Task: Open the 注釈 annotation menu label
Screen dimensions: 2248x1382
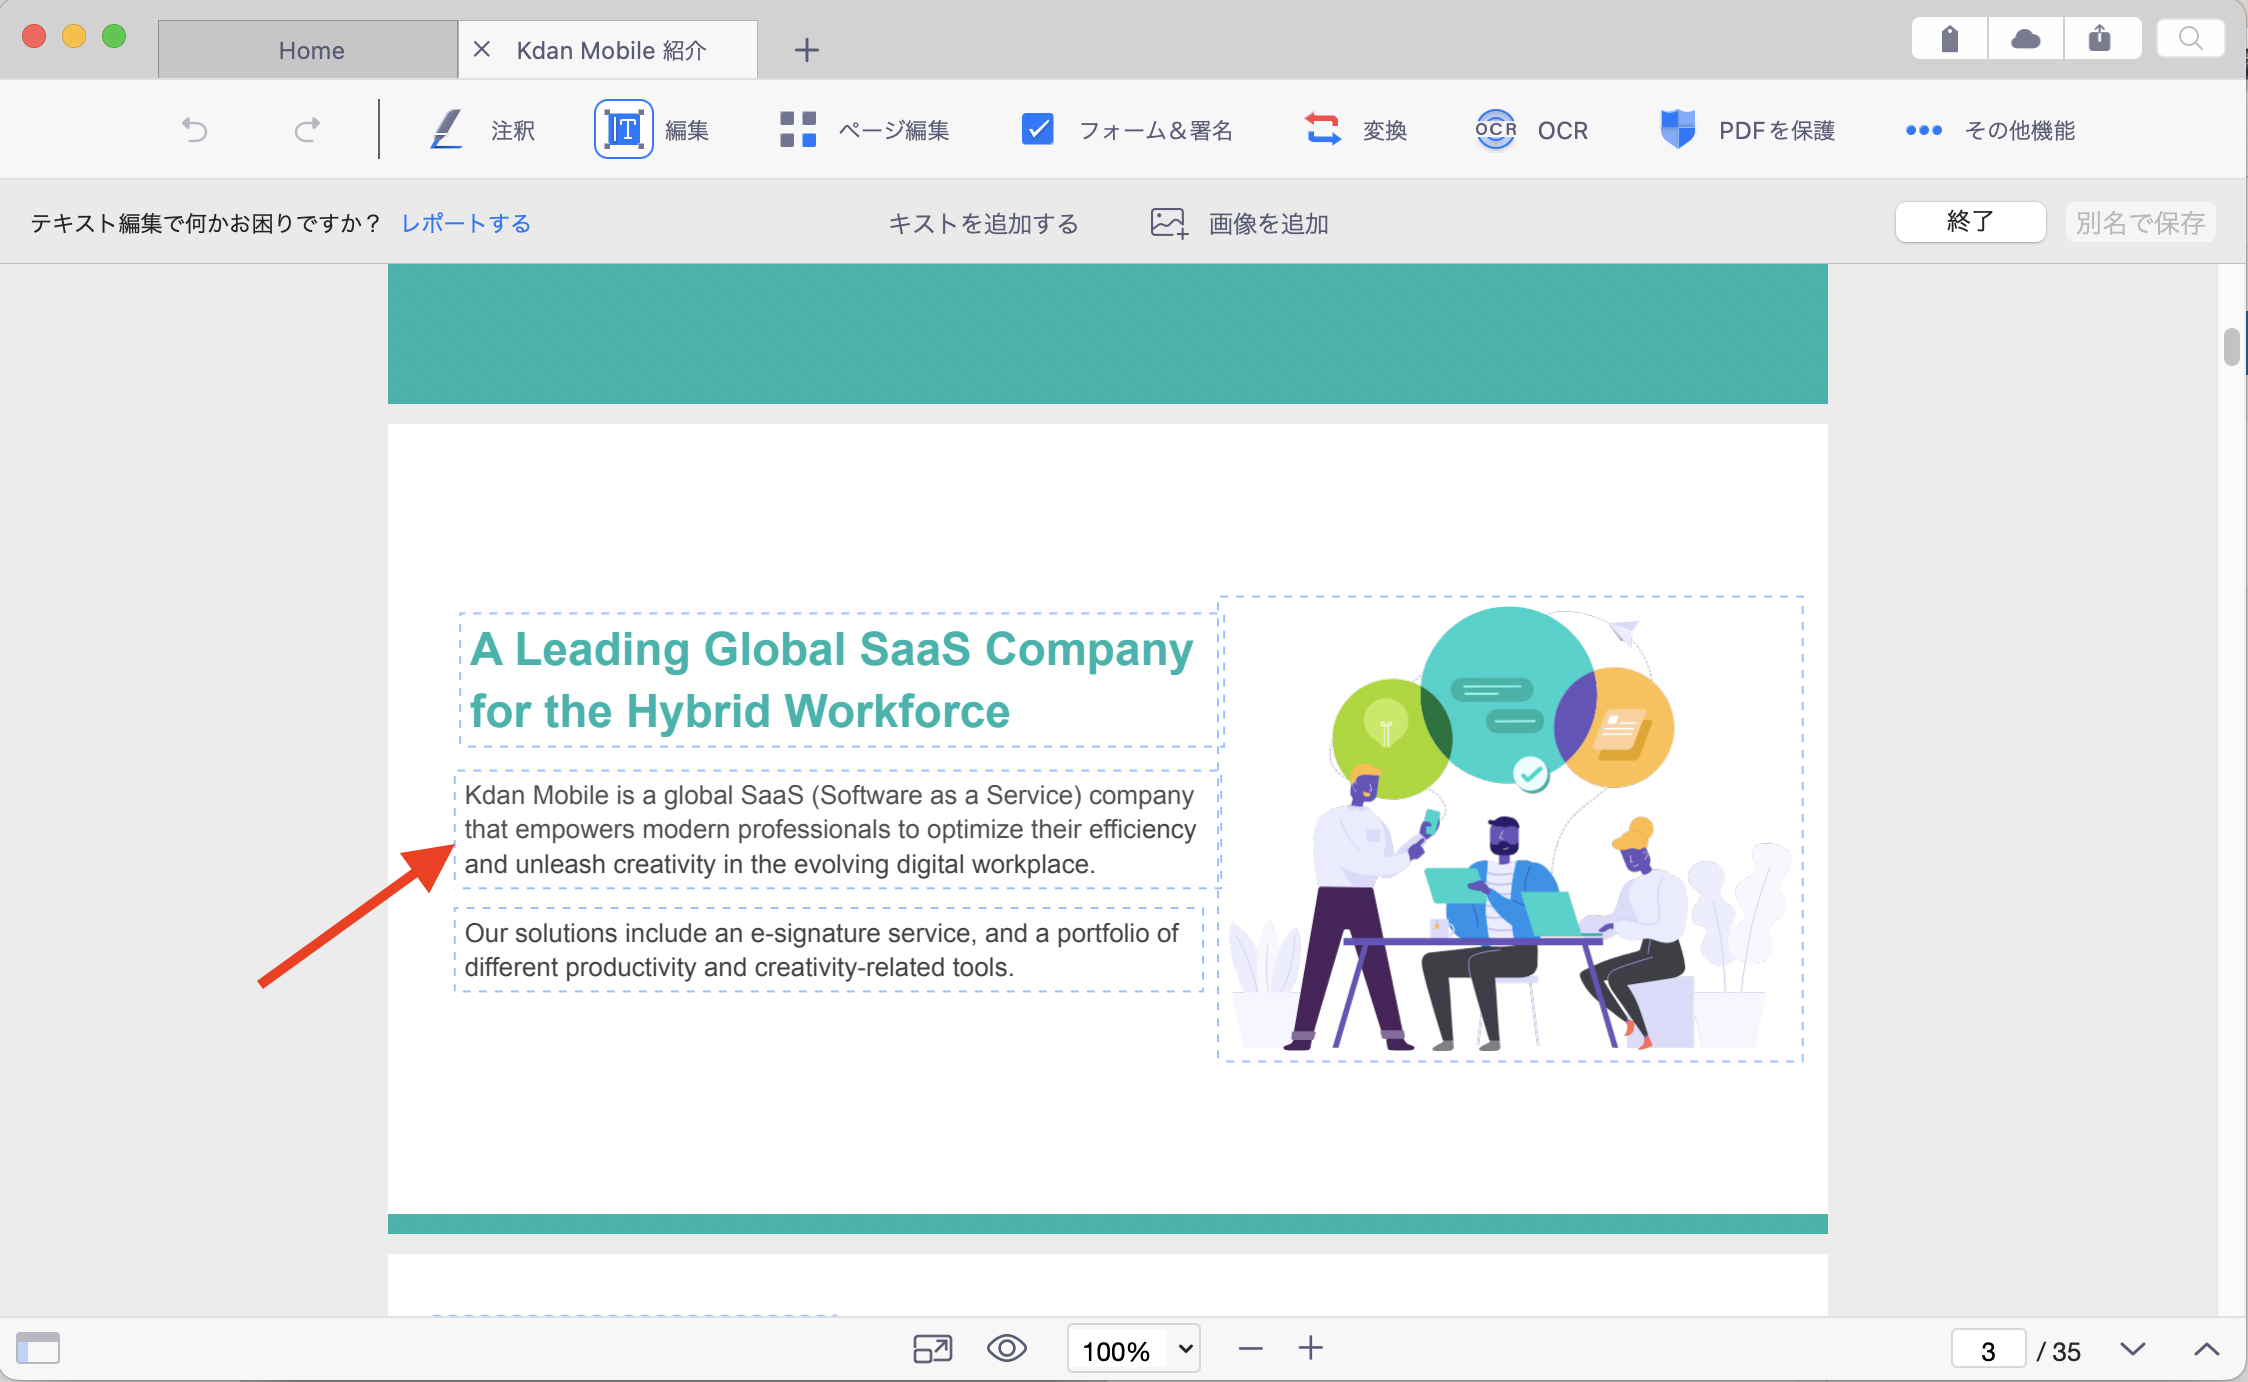Action: (513, 131)
